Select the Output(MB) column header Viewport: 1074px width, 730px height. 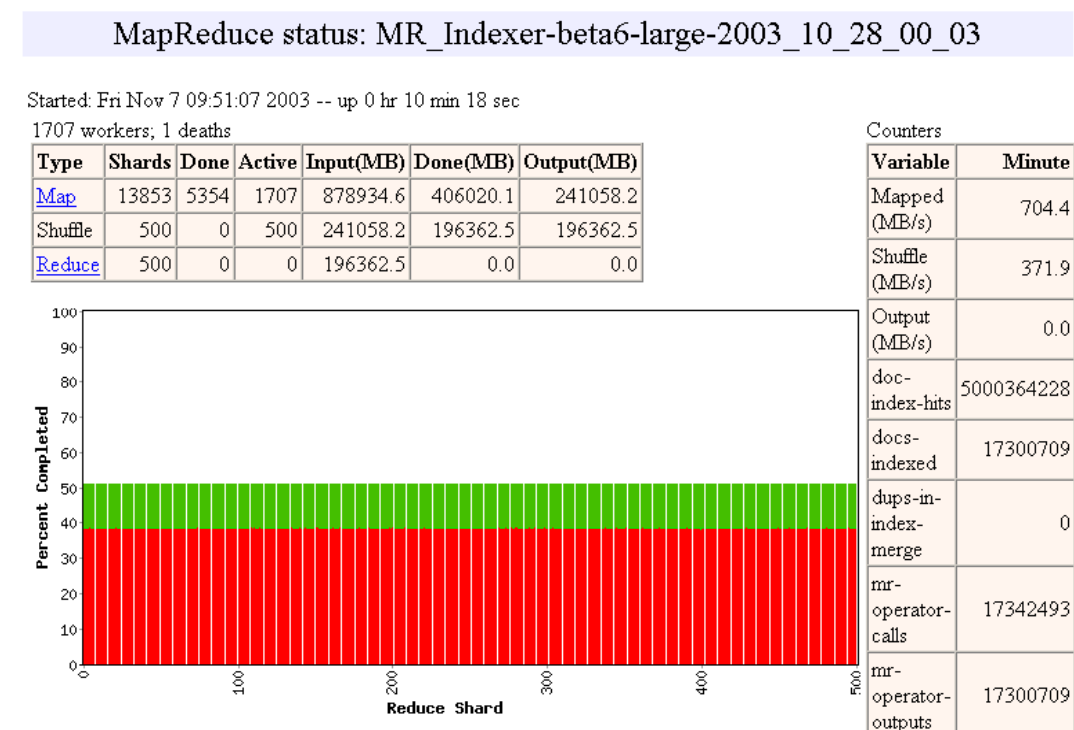pos(580,162)
